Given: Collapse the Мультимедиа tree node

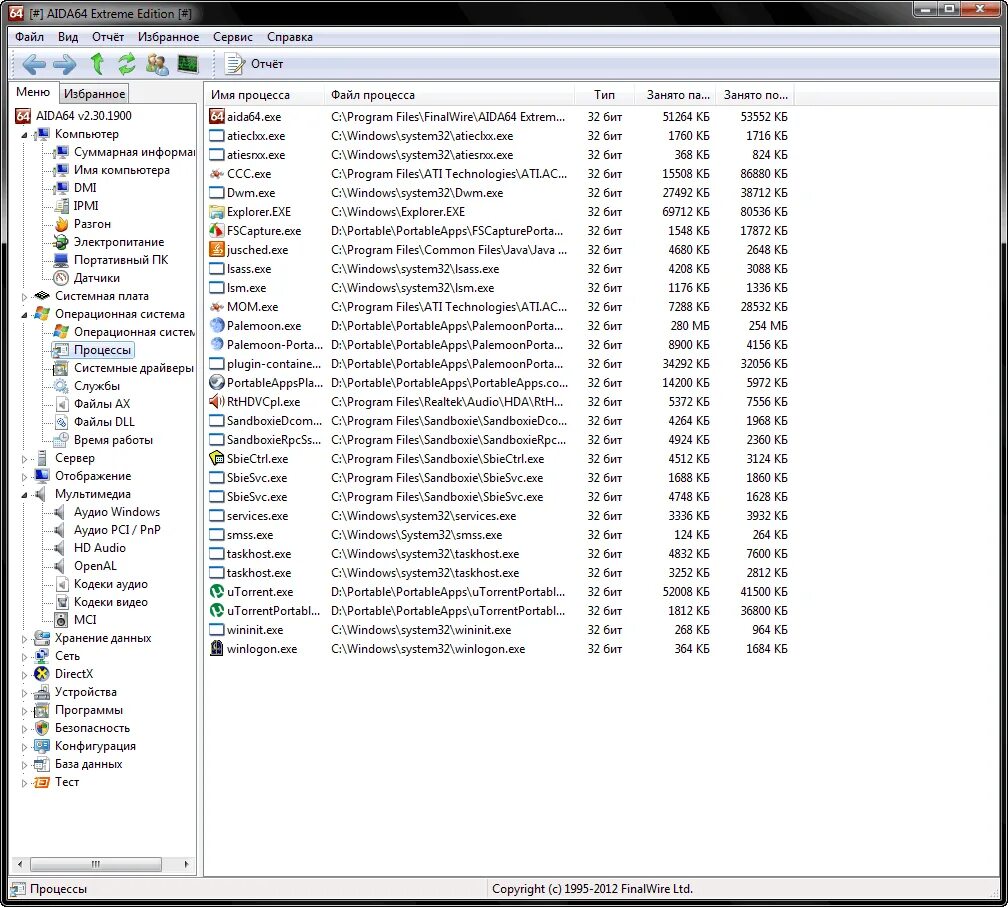Looking at the screenshot, I should click(24, 494).
